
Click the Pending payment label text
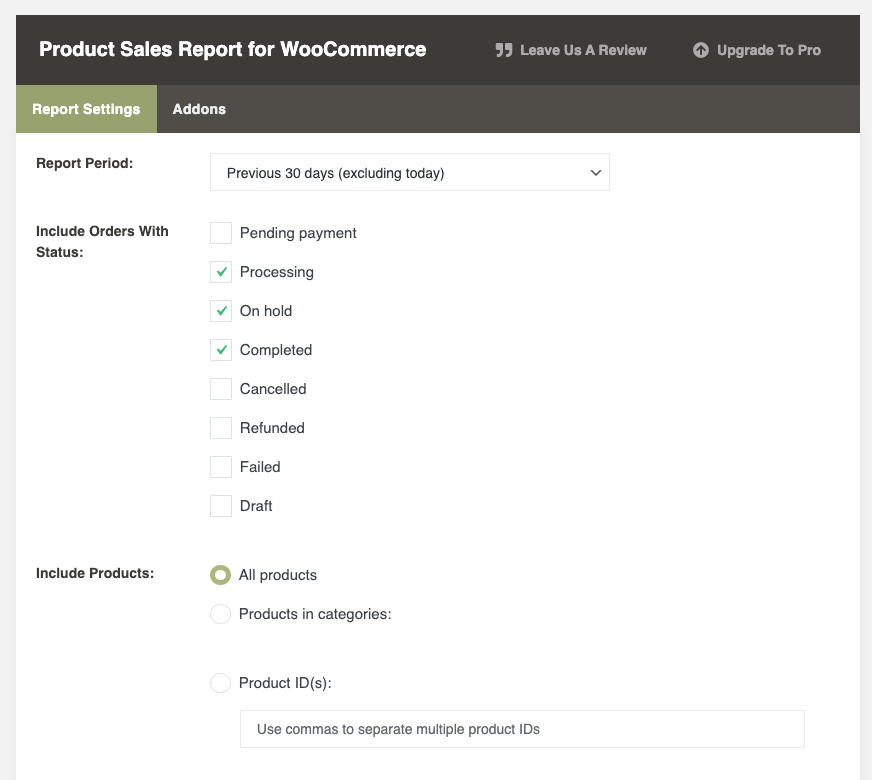tap(298, 233)
